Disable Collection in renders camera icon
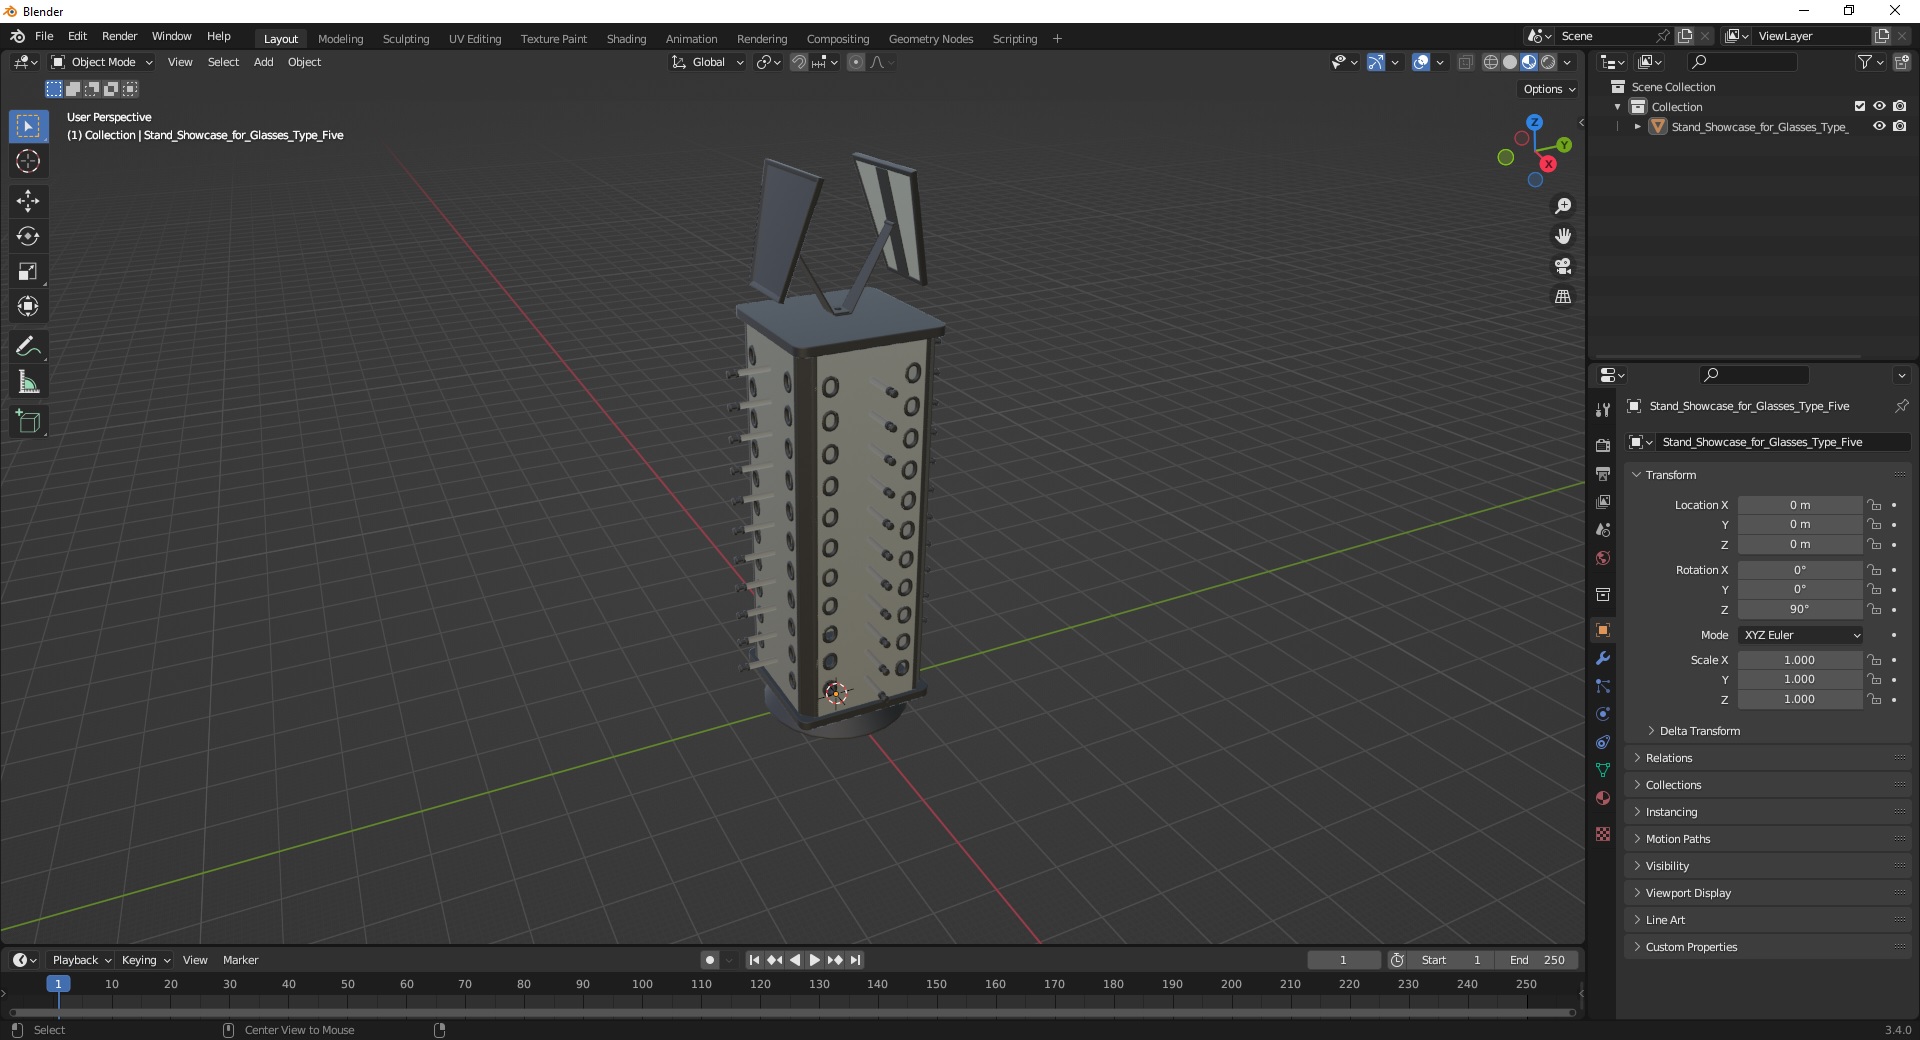 click(1899, 106)
